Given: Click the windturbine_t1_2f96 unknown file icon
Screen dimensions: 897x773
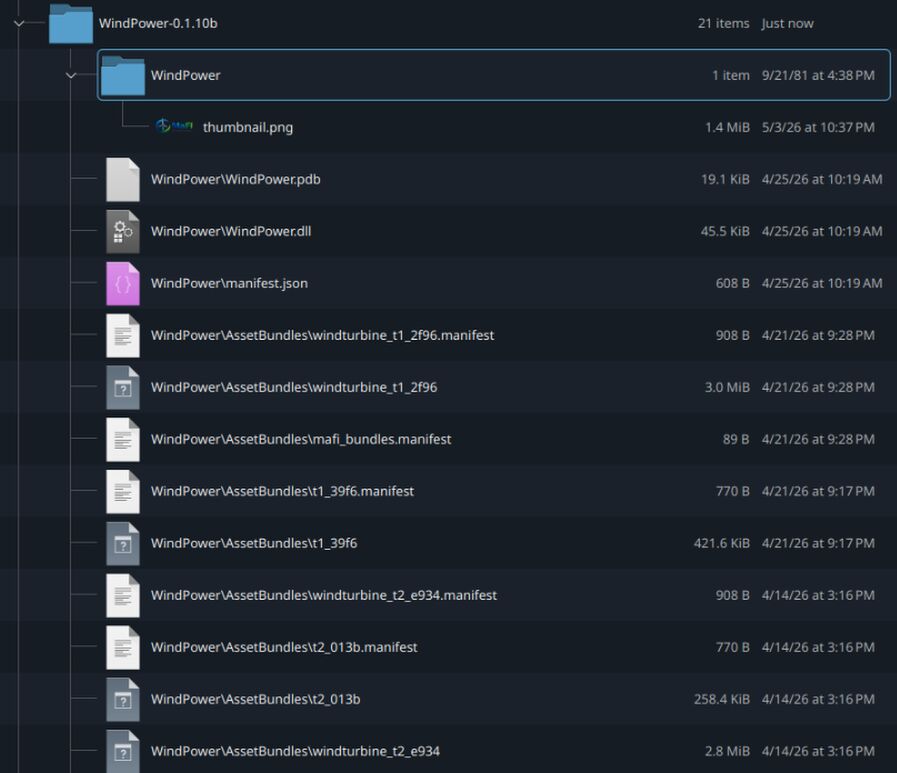Looking at the screenshot, I should tap(122, 387).
